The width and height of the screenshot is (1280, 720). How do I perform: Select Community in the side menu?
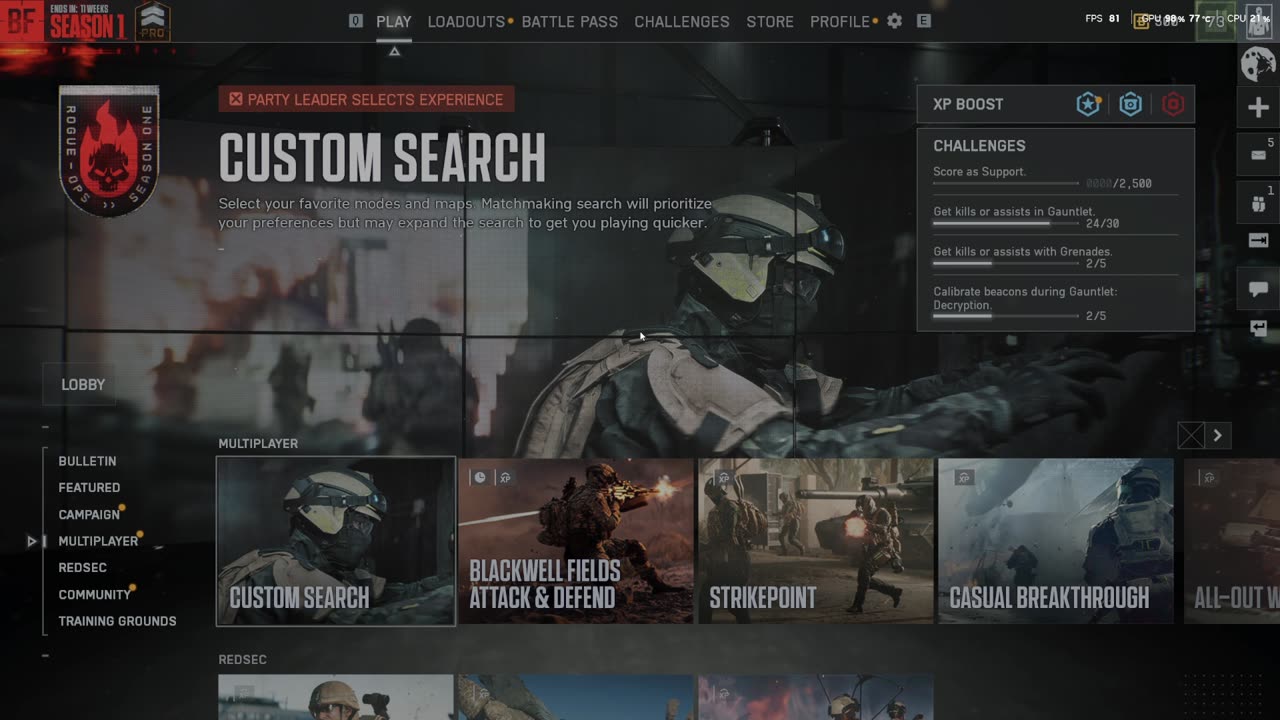pyautogui.click(x=94, y=594)
